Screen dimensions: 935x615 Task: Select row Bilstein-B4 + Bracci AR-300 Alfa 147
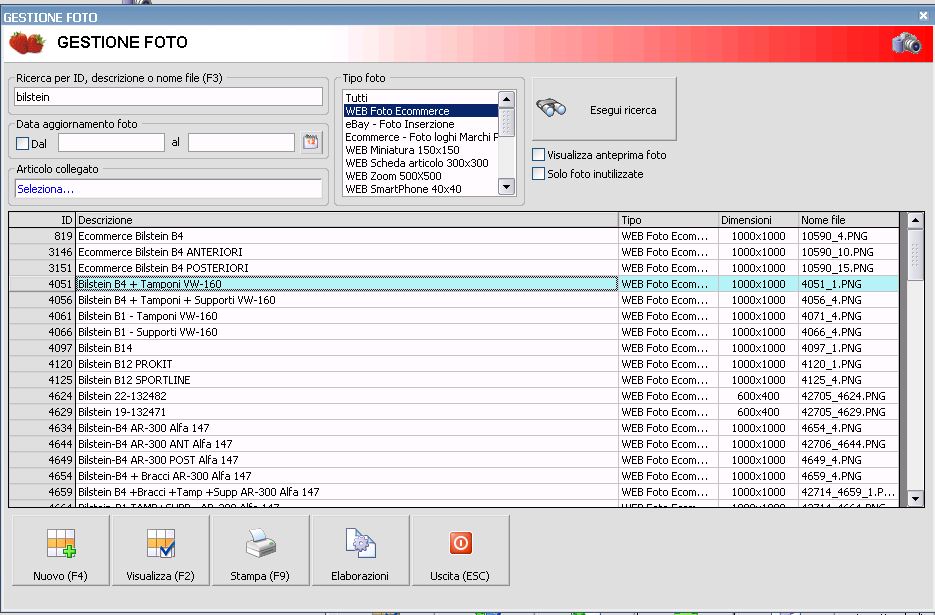[454, 476]
